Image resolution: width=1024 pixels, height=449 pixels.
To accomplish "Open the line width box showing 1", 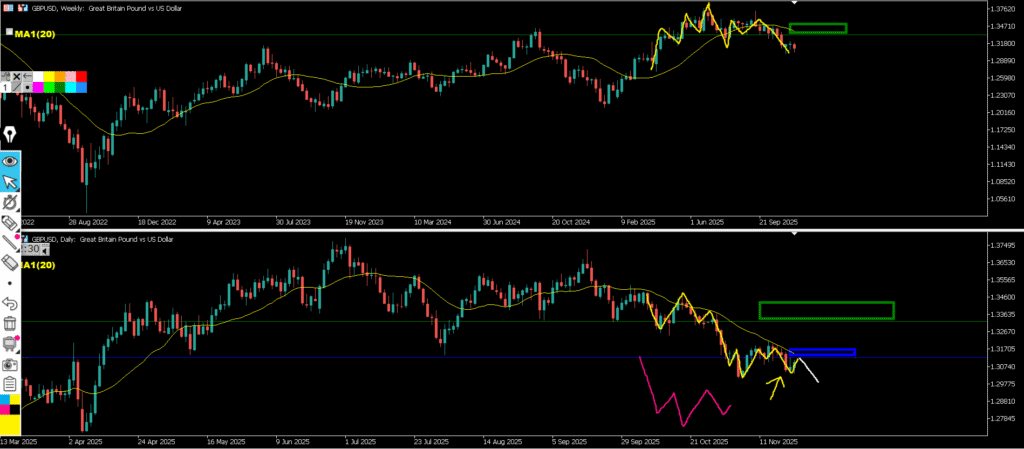I will click(x=5, y=87).
